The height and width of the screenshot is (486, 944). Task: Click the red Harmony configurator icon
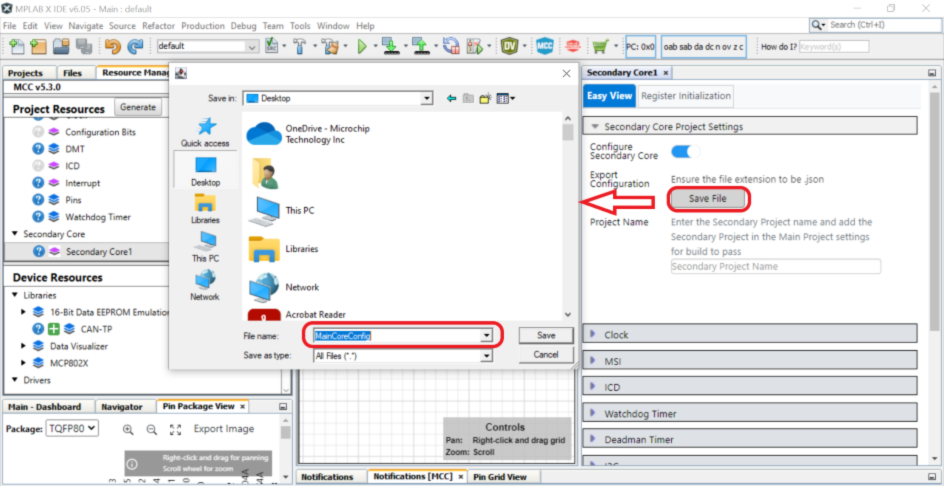pyautogui.click(x=573, y=46)
